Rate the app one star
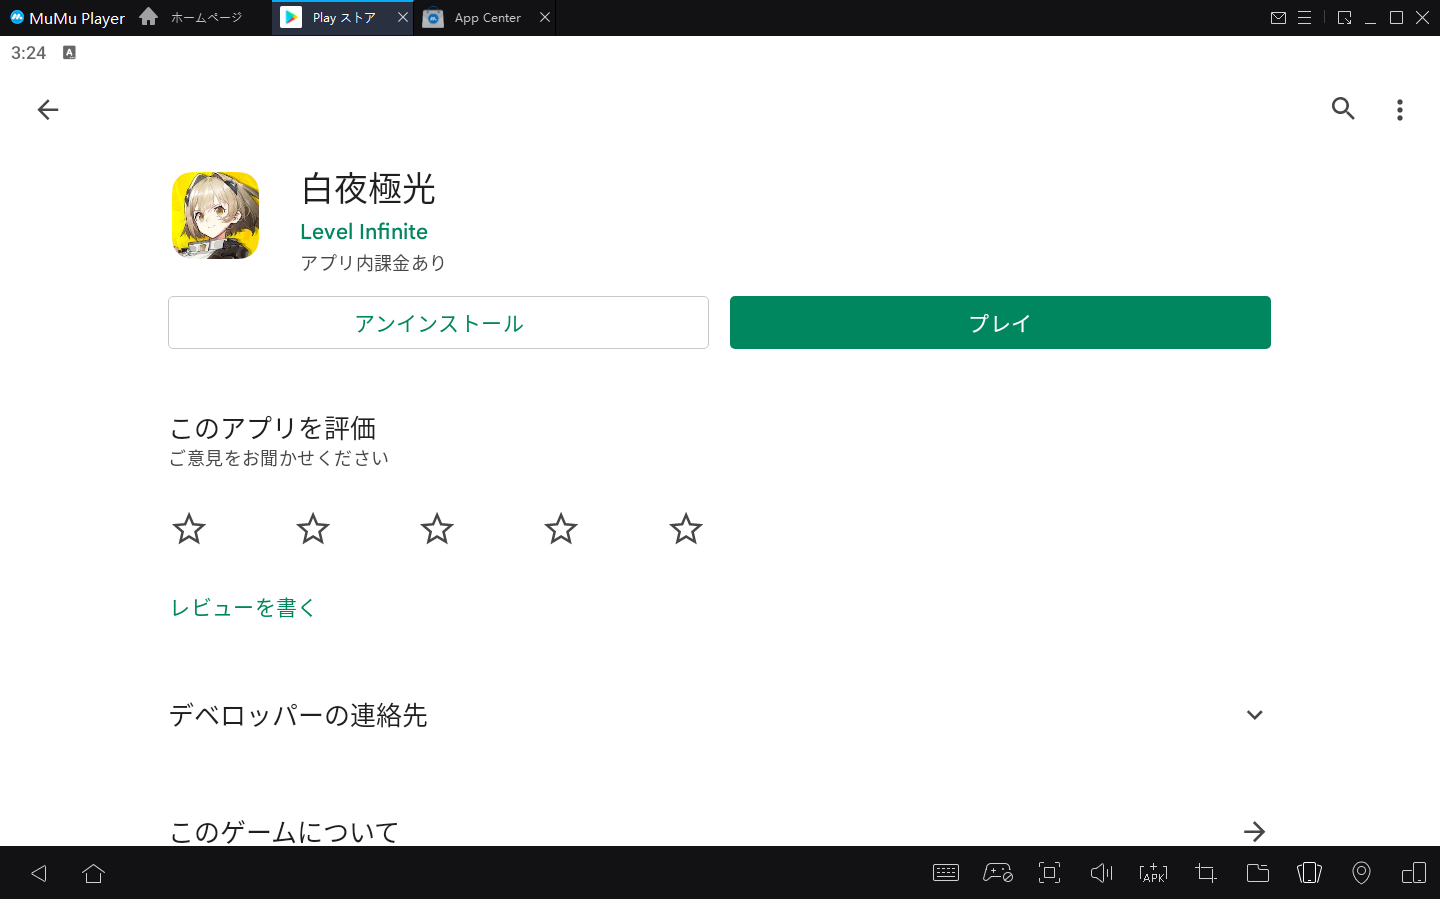This screenshot has height=899, width=1440. 189,528
